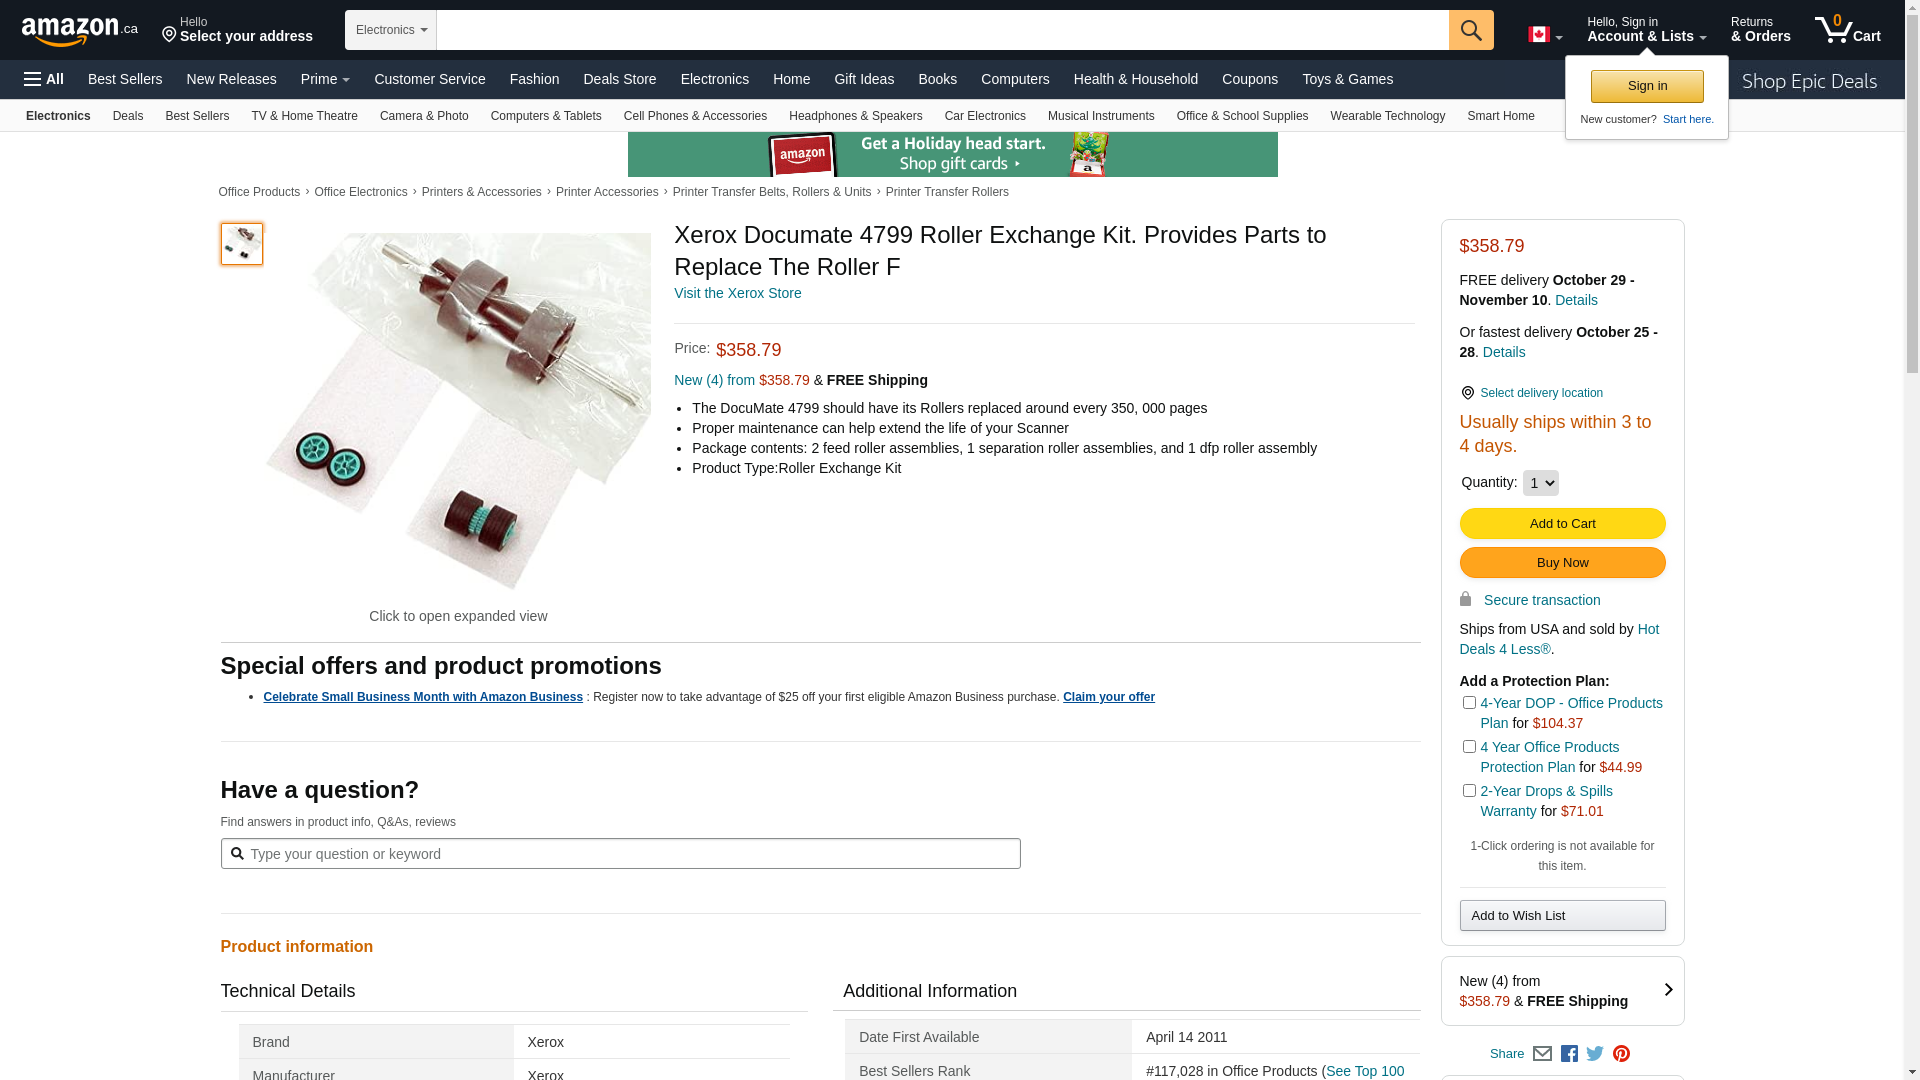The width and height of the screenshot is (1920, 1080).
Task: Click the Amazon.ca logo
Action: tap(79, 31)
